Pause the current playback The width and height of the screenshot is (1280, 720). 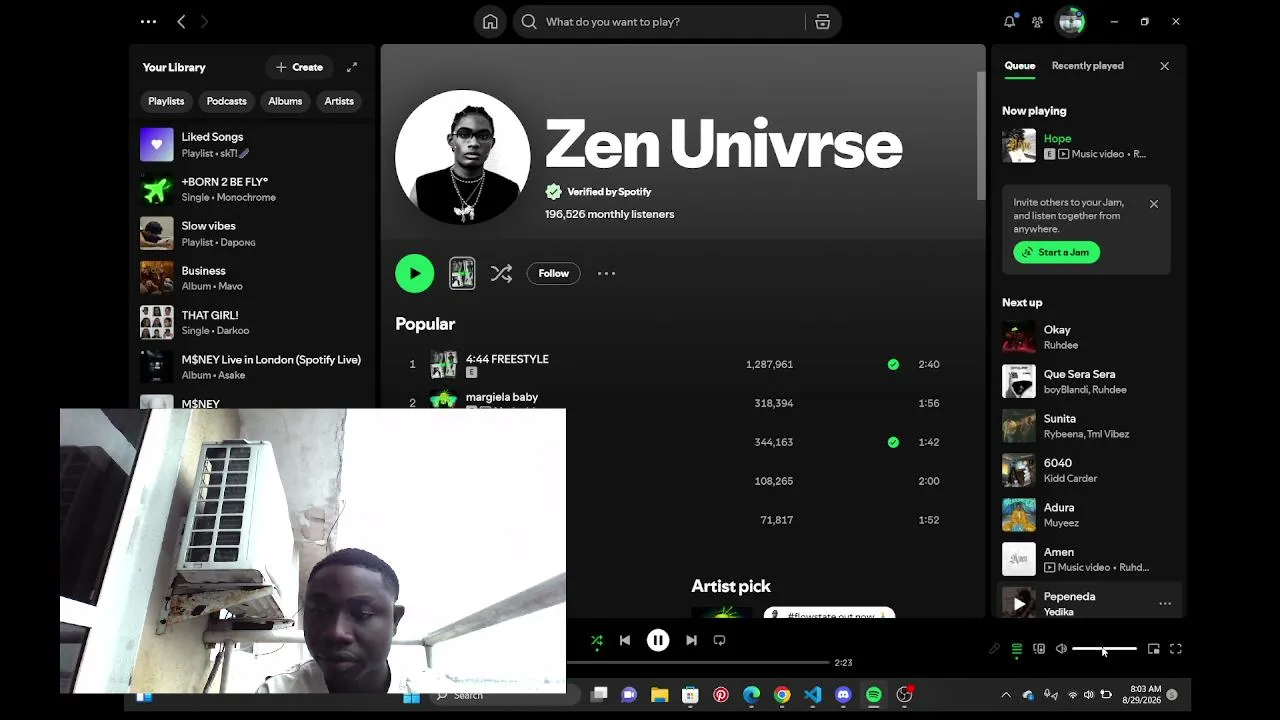click(658, 640)
